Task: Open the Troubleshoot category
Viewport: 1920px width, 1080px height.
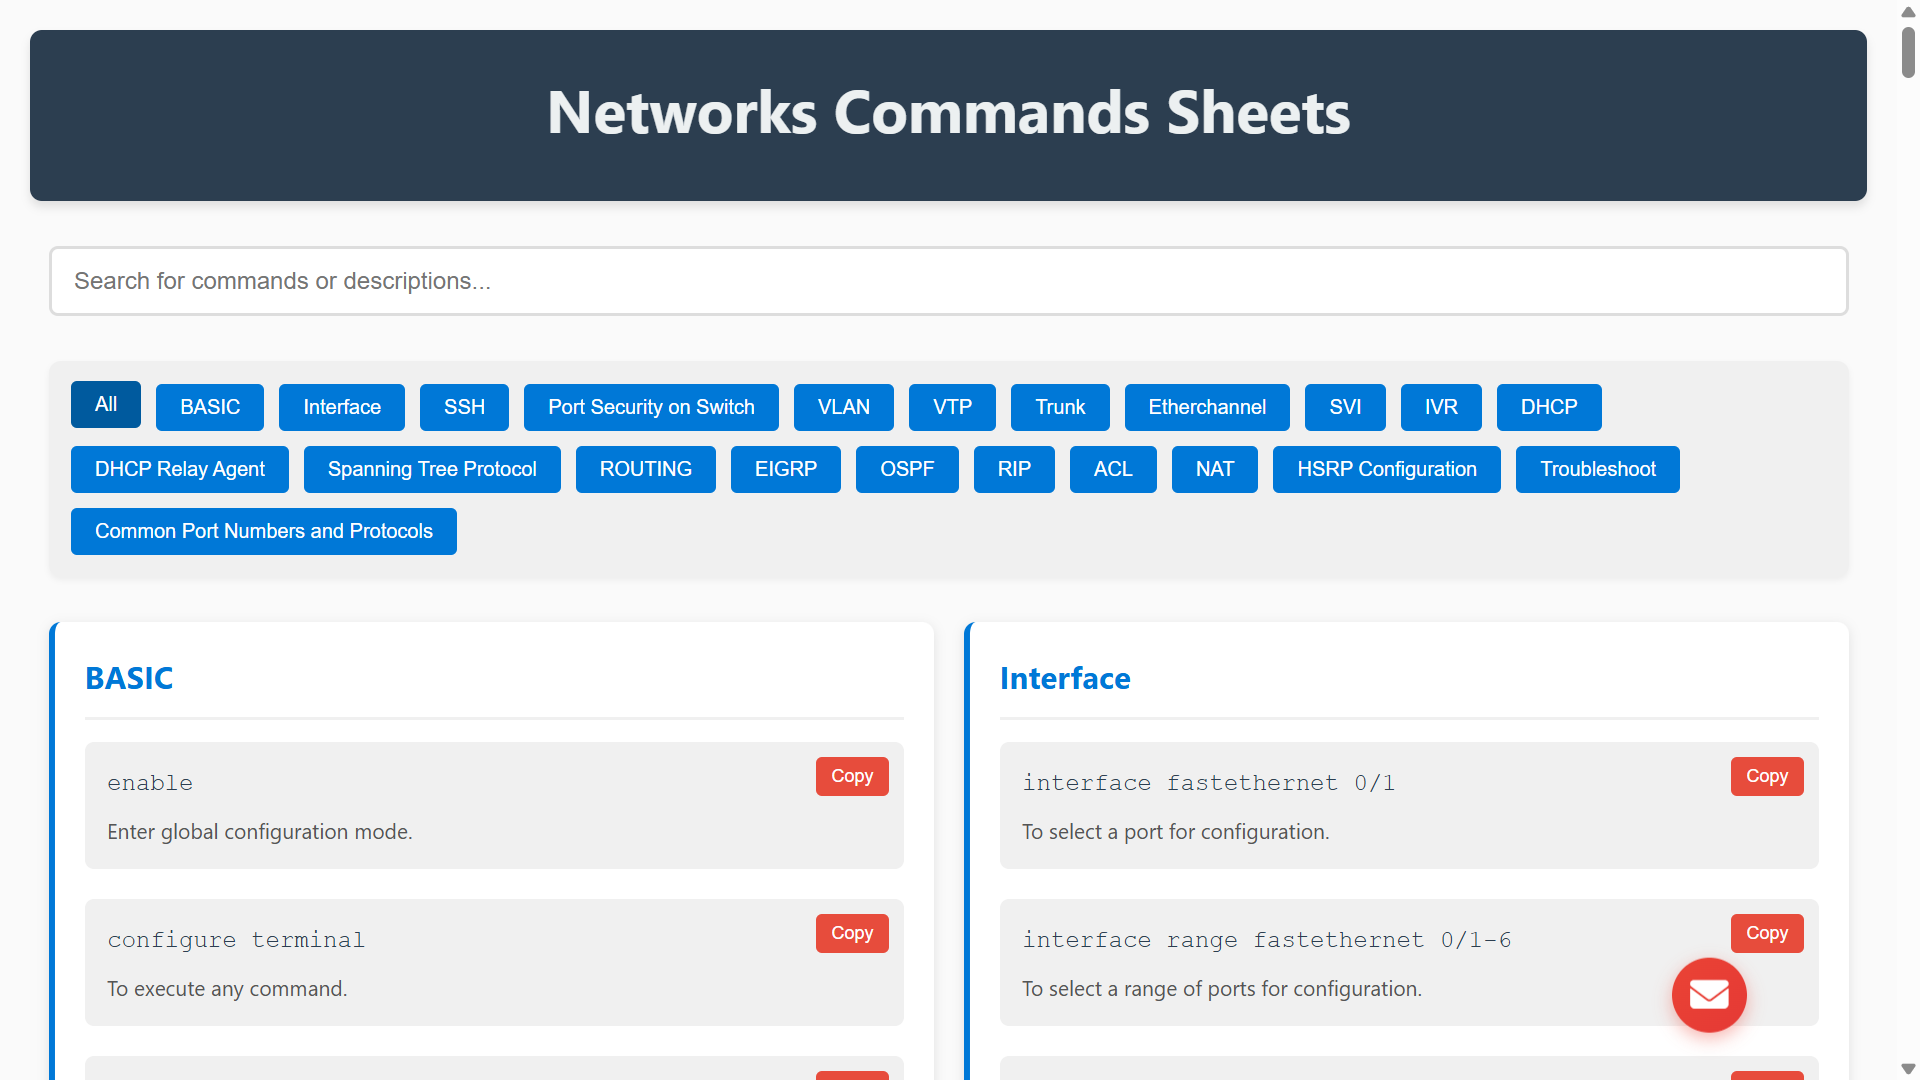Action: click(1597, 469)
